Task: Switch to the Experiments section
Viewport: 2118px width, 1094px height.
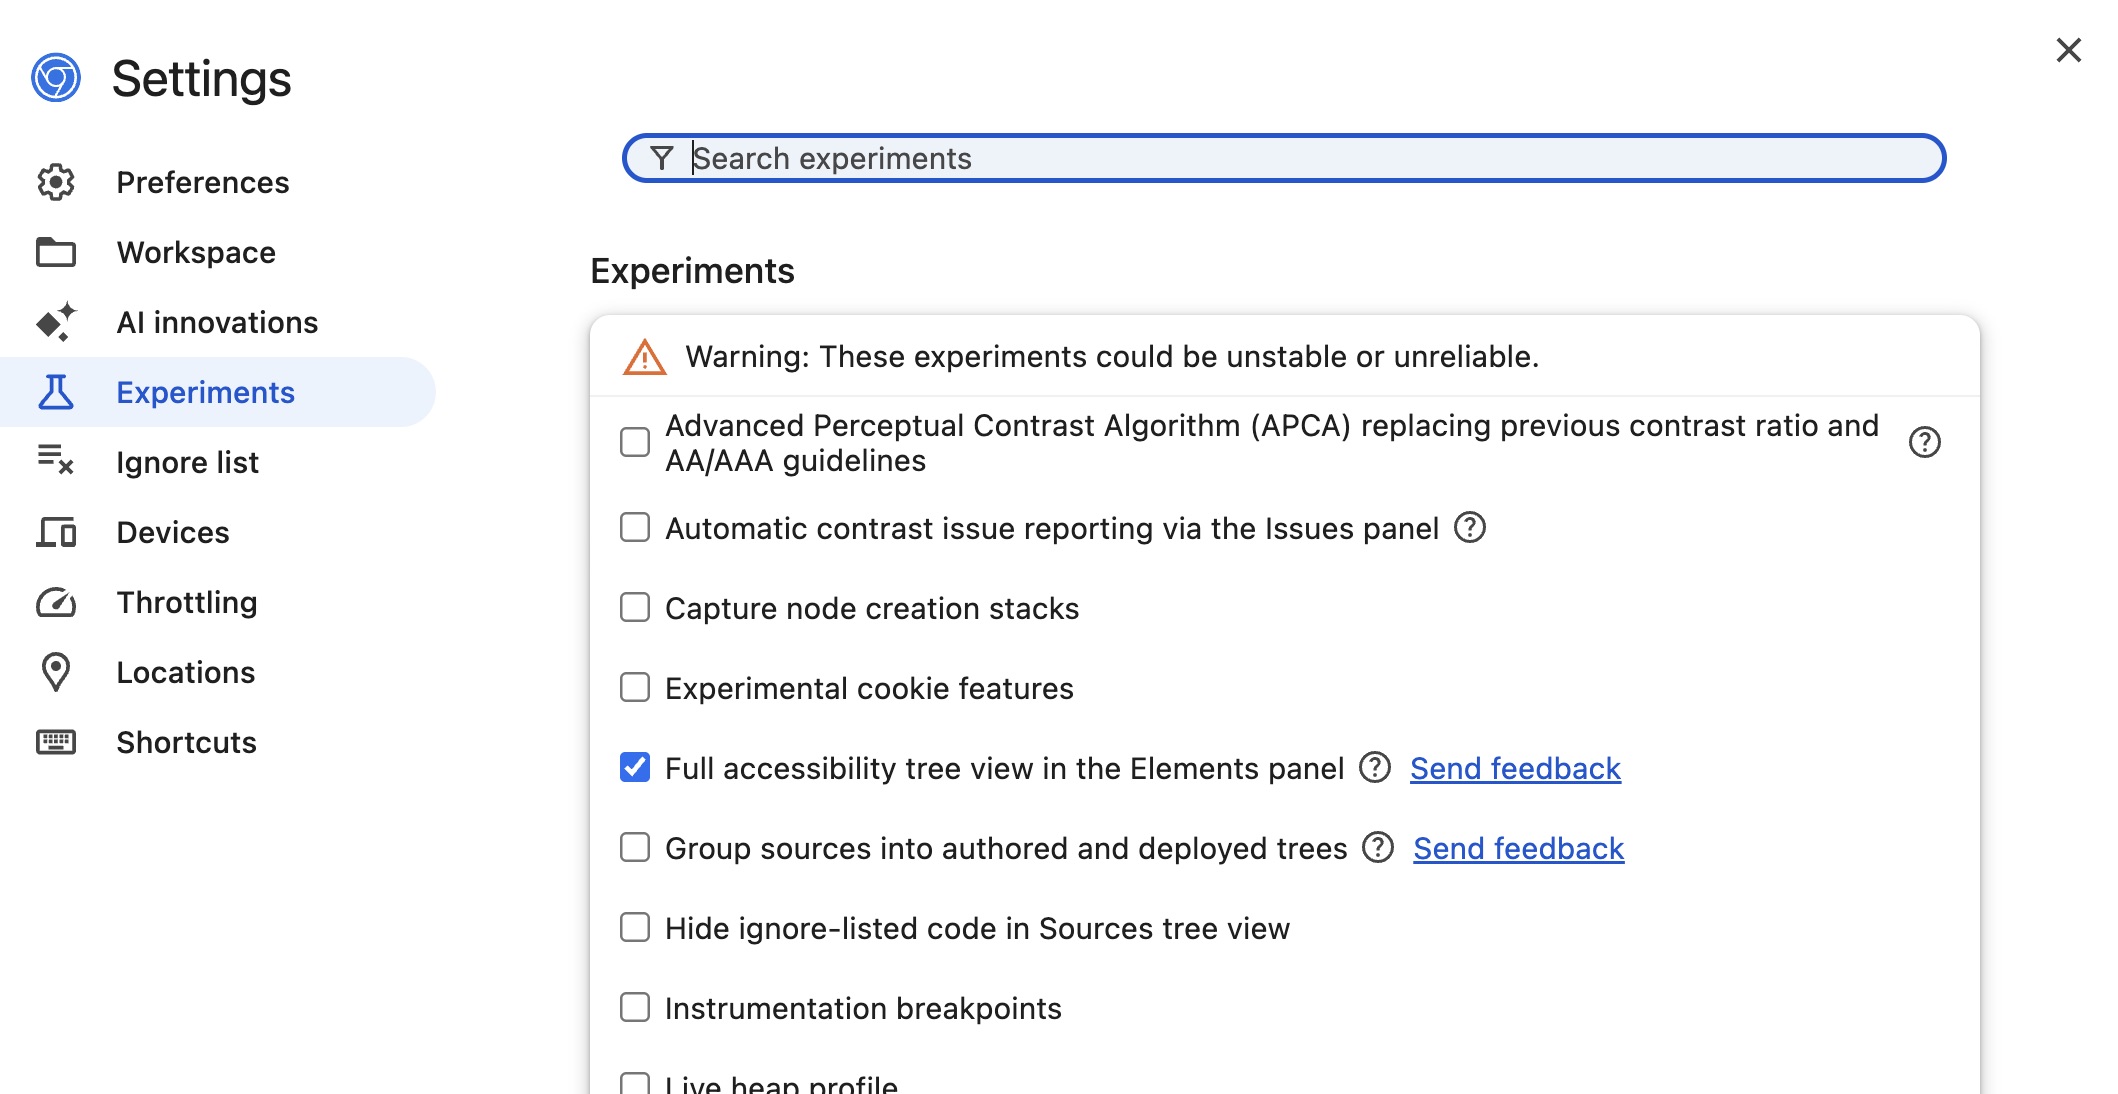Action: pyautogui.click(x=206, y=392)
